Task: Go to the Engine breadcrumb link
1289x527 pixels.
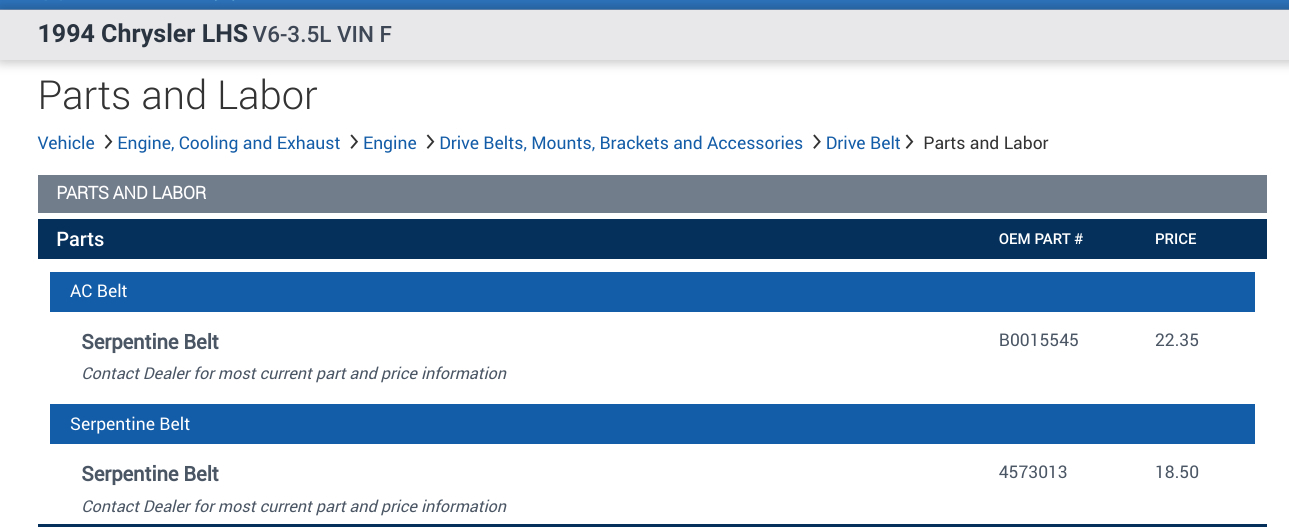Action: (x=390, y=143)
